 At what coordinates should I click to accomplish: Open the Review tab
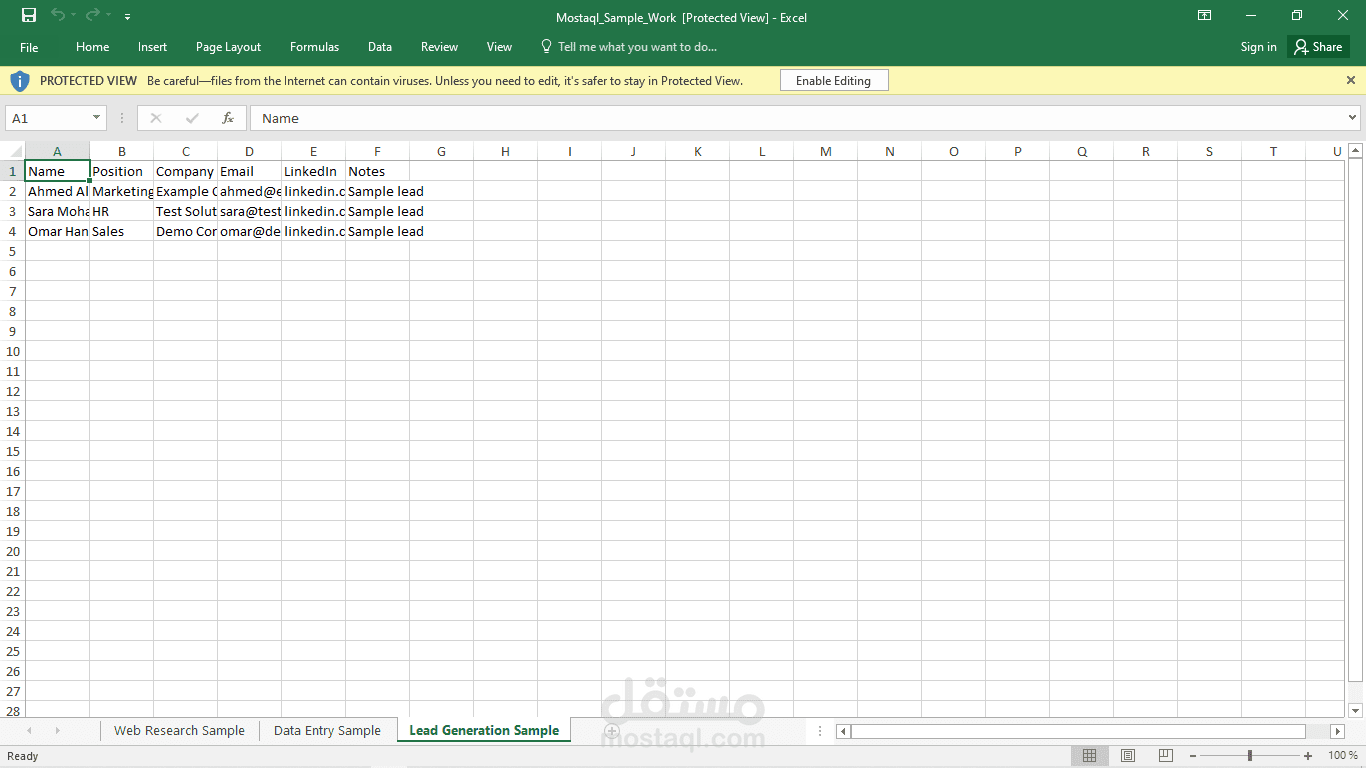click(439, 47)
